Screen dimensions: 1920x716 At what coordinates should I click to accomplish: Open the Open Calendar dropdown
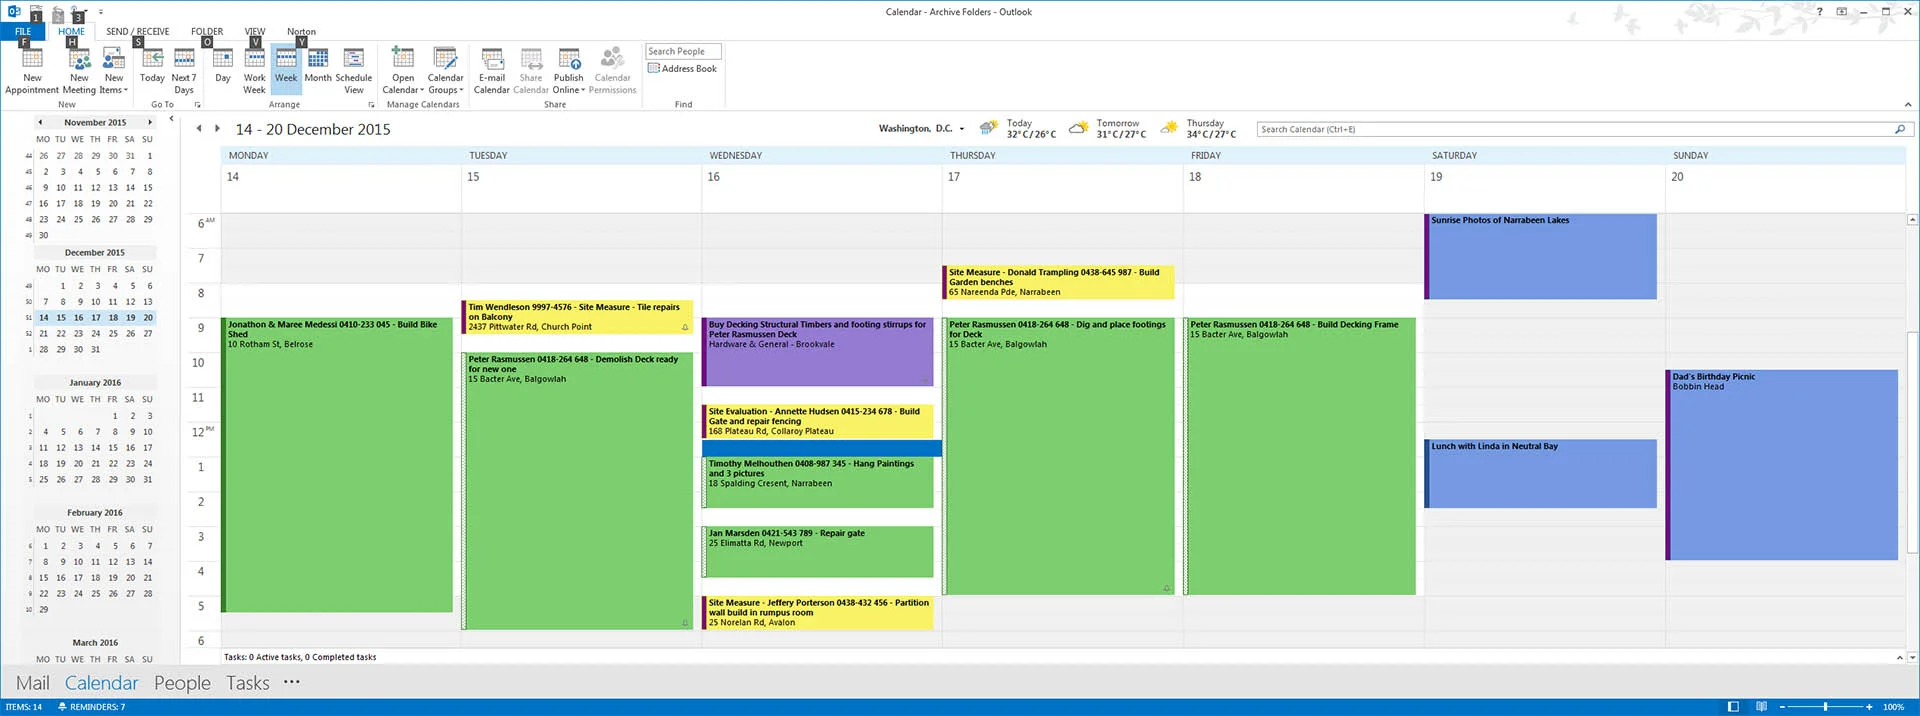coord(403,70)
